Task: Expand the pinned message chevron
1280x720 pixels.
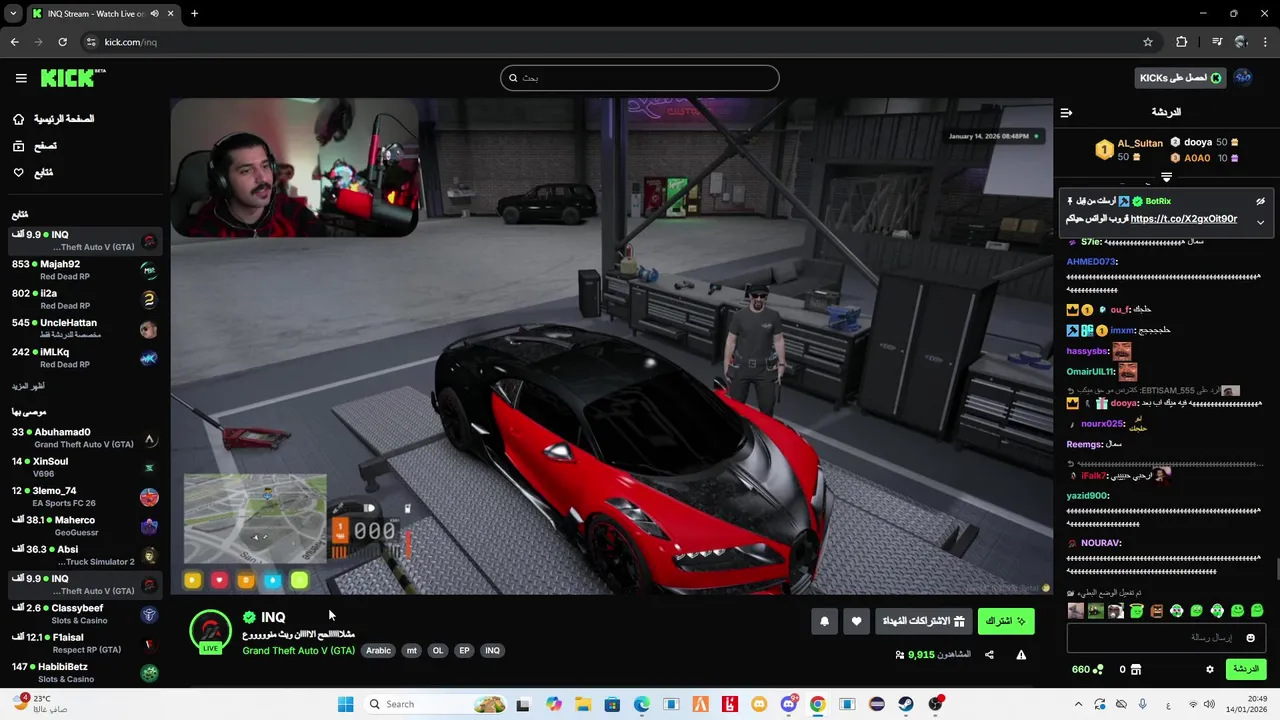Action: click(x=1260, y=222)
